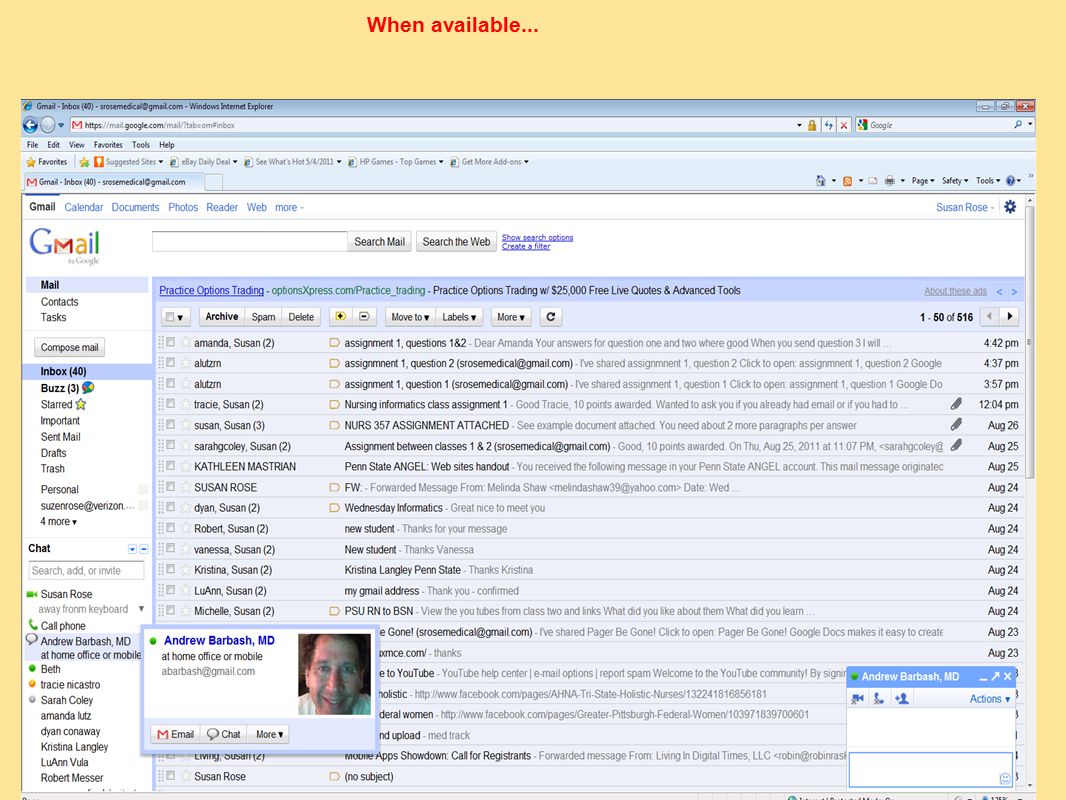Open the Inbox (40) folder

click(63, 371)
